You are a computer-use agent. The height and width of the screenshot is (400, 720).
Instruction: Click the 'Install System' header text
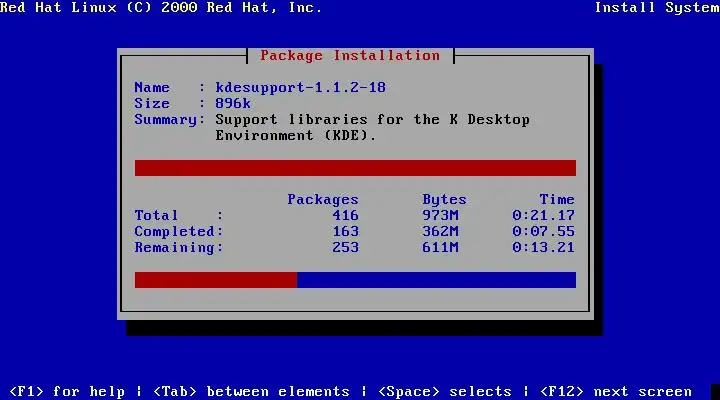(657, 8)
